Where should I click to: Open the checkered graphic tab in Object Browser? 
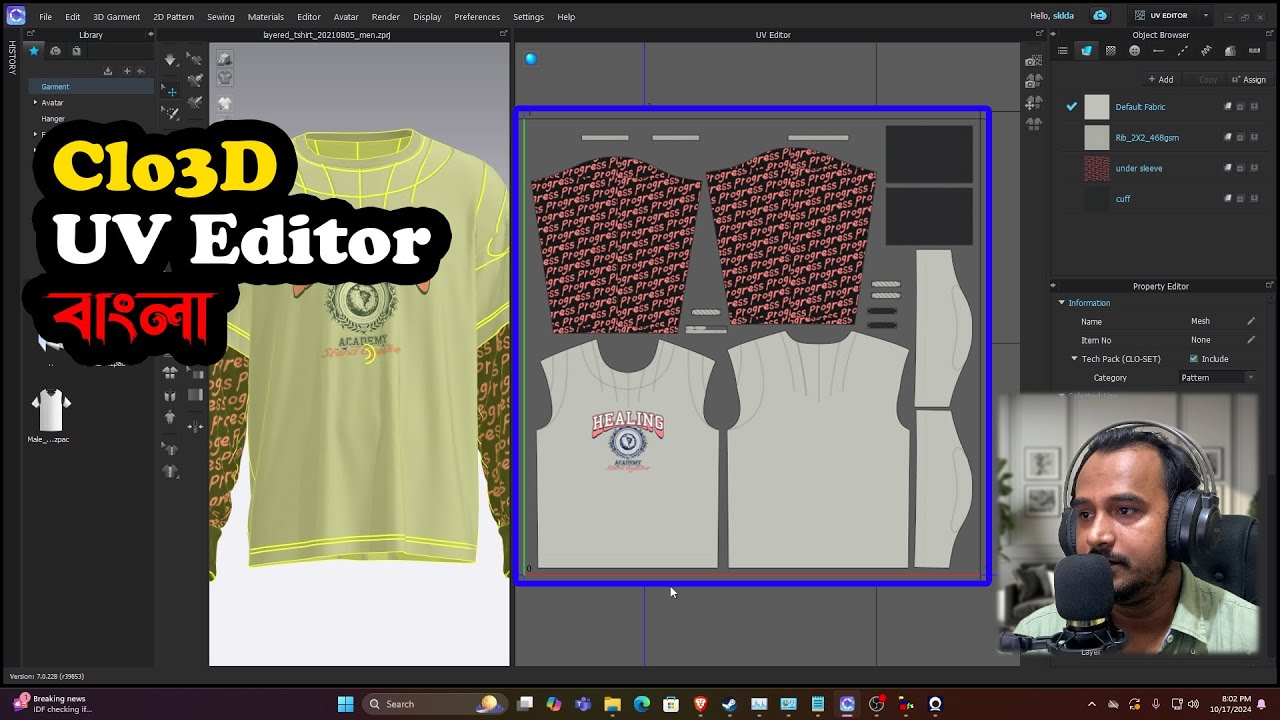tap(1110, 51)
